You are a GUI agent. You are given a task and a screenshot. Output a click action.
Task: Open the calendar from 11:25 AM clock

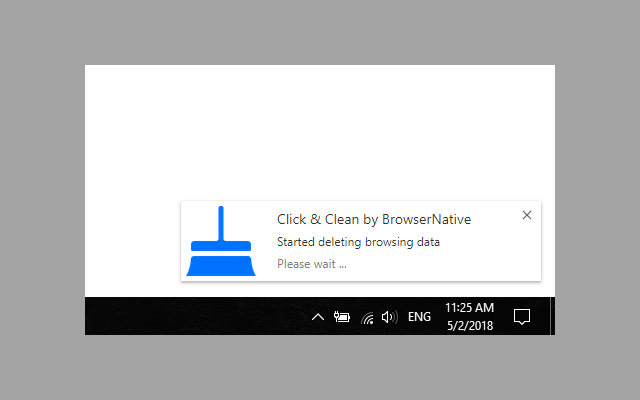click(x=469, y=308)
